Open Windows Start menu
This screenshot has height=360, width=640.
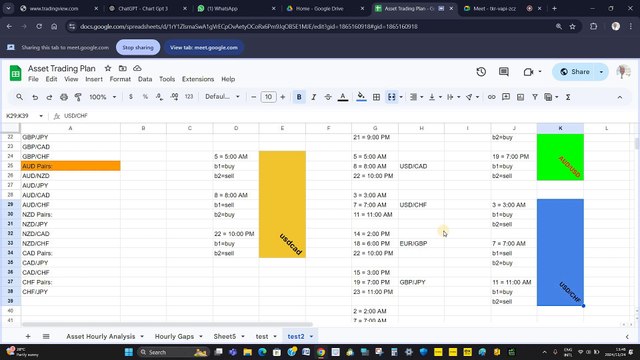tap(129, 352)
